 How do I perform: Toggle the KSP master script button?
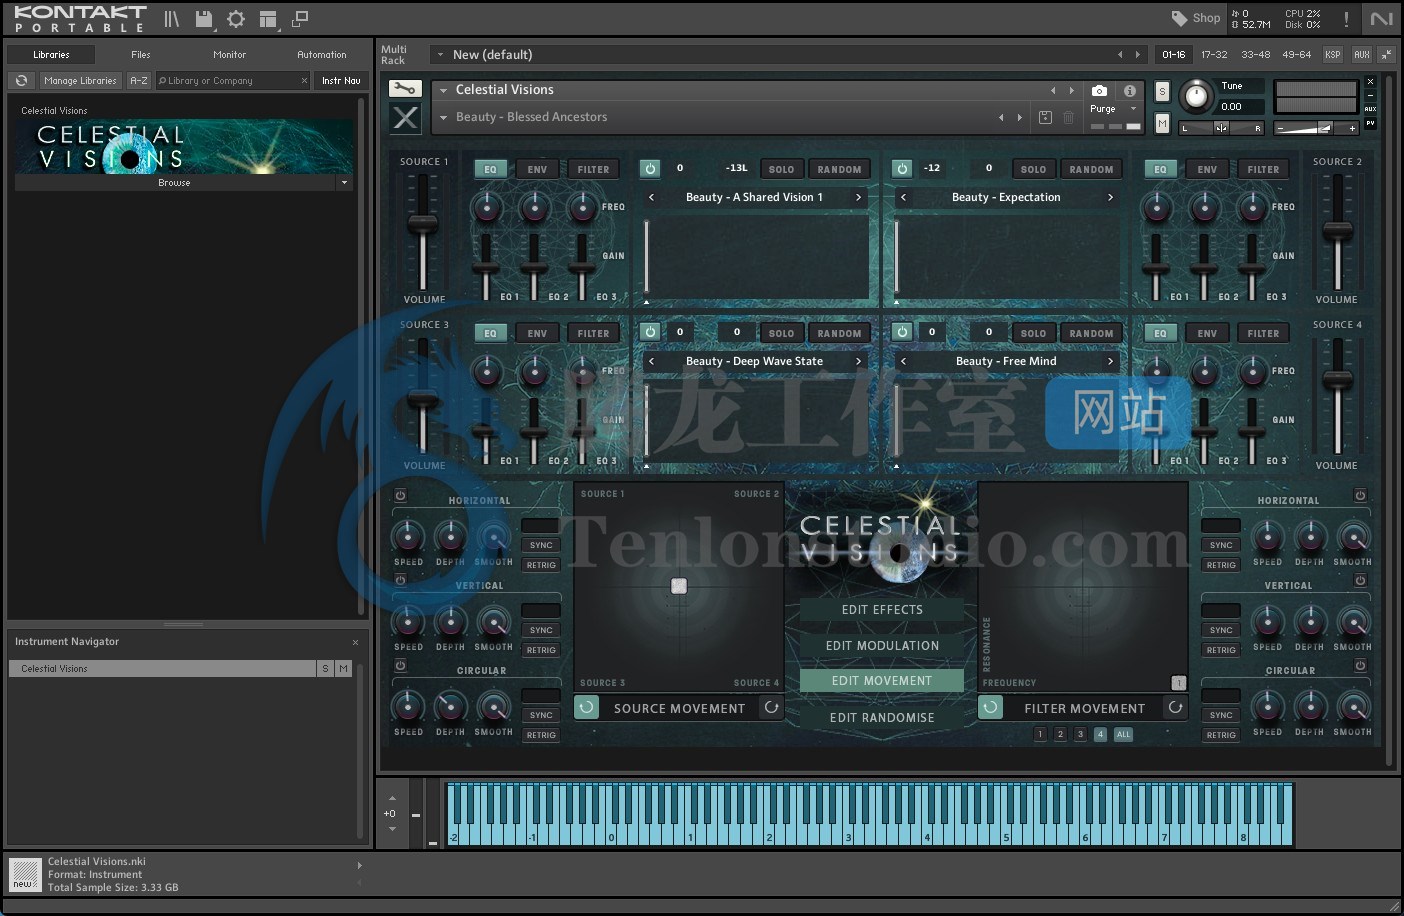(1333, 54)
